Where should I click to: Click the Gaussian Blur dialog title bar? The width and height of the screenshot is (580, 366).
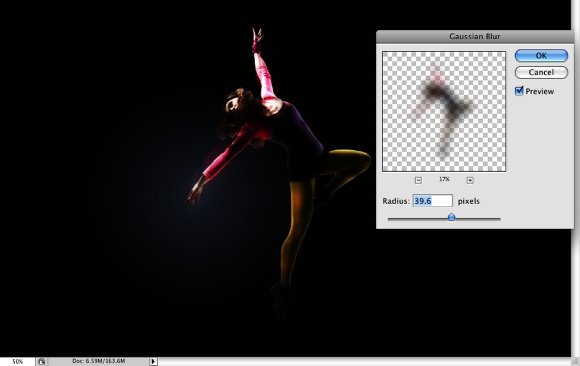click(475, 36)
